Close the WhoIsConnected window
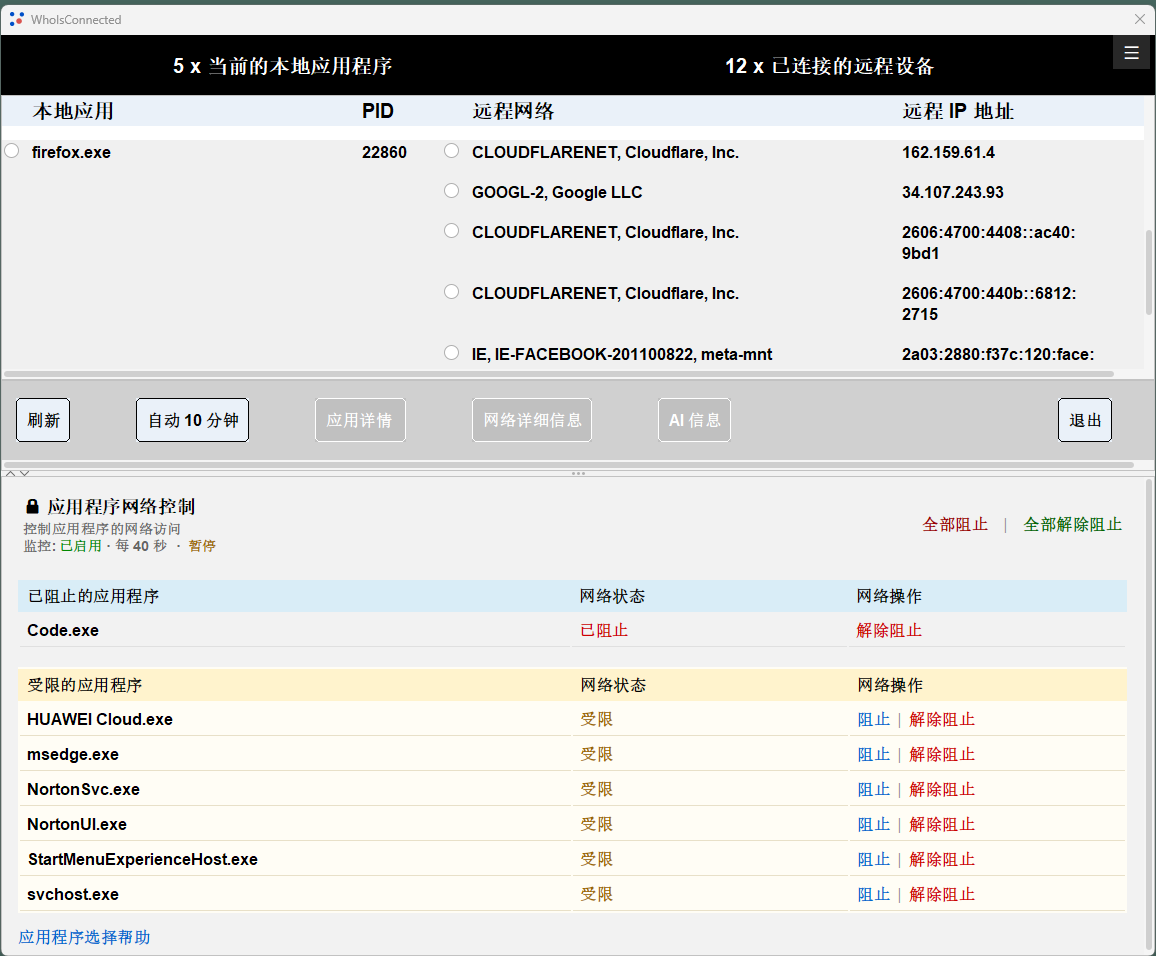1156x956 pixels. pos(1139,19)
